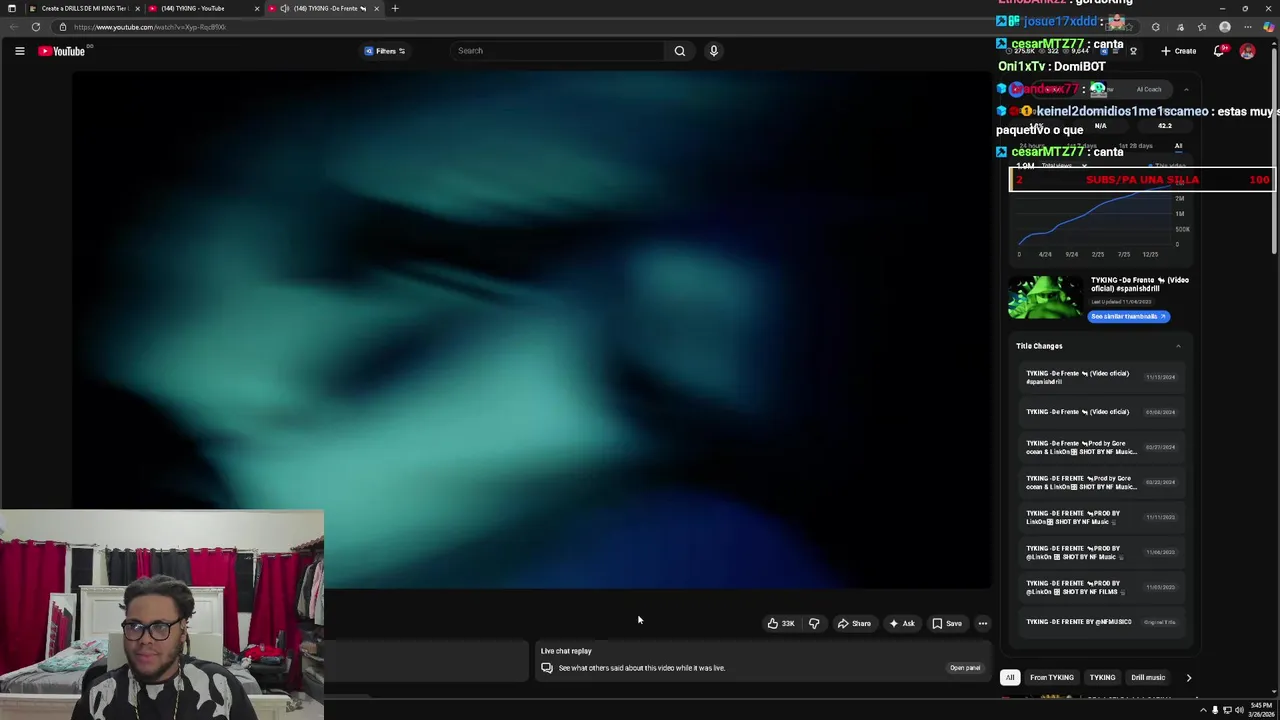1280x720 pixels.
Task: Collapse the Title Changes section
Action: coord(1178,346)
